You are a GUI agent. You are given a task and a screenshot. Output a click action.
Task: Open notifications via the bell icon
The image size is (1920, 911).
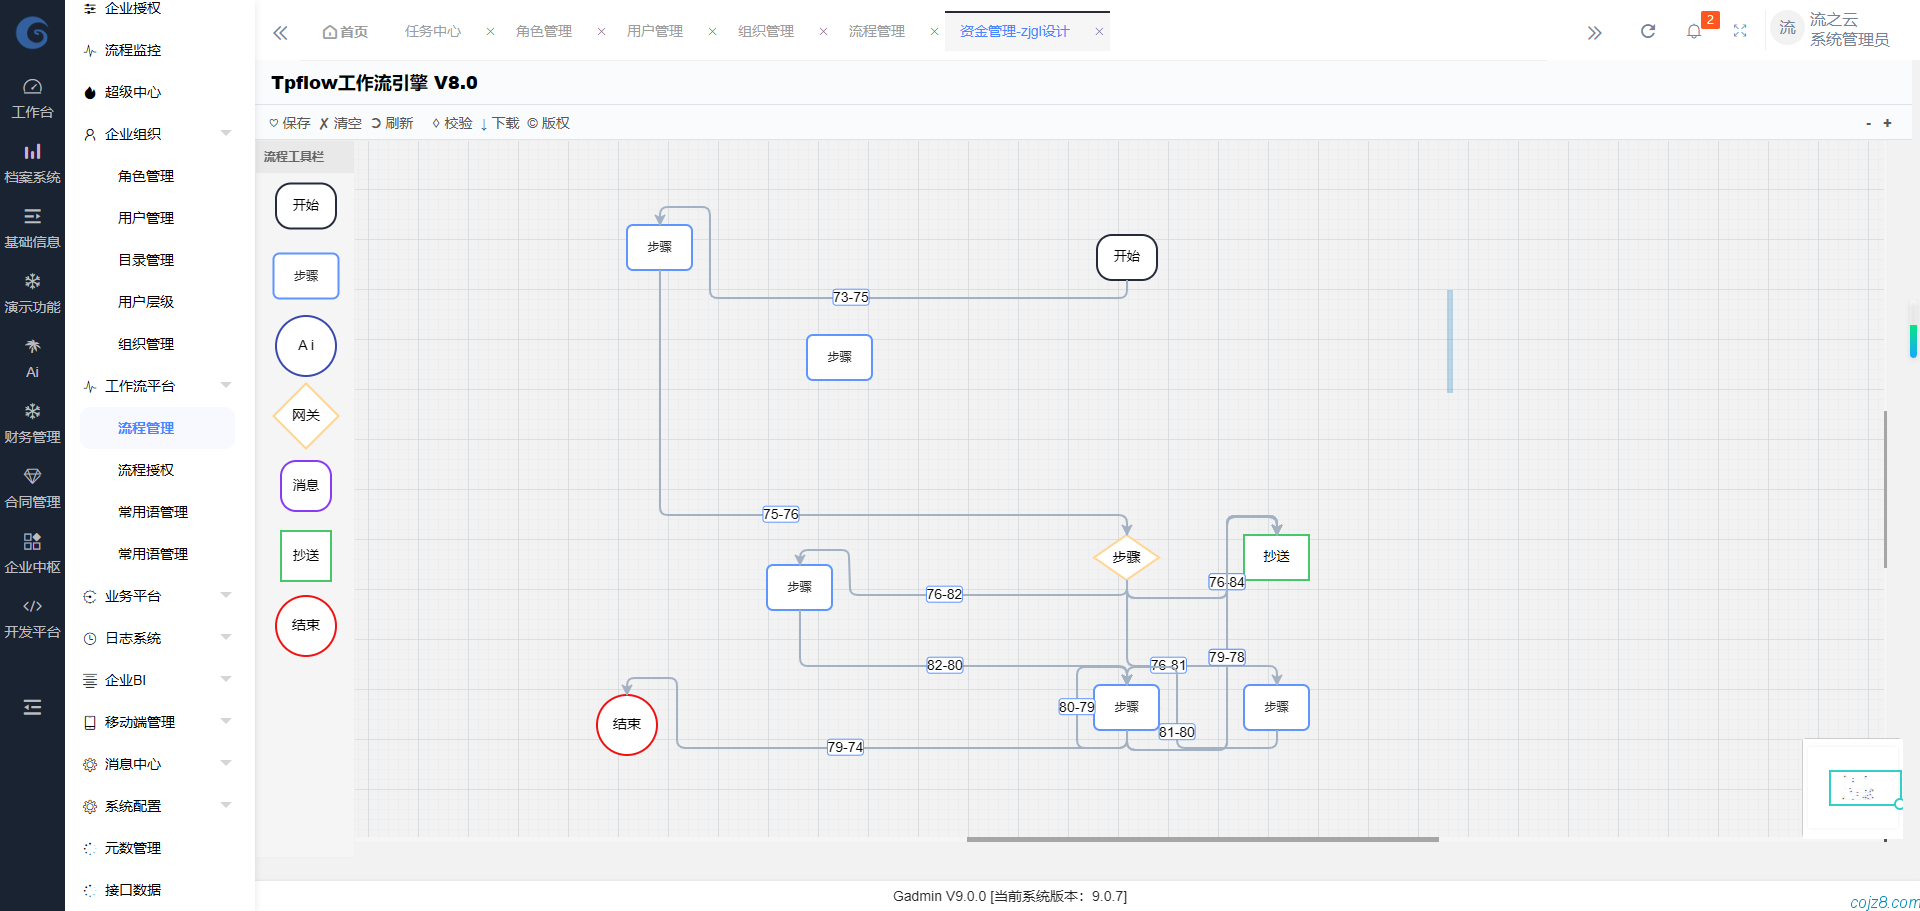pyautogui.click(x=1693, y=31)
